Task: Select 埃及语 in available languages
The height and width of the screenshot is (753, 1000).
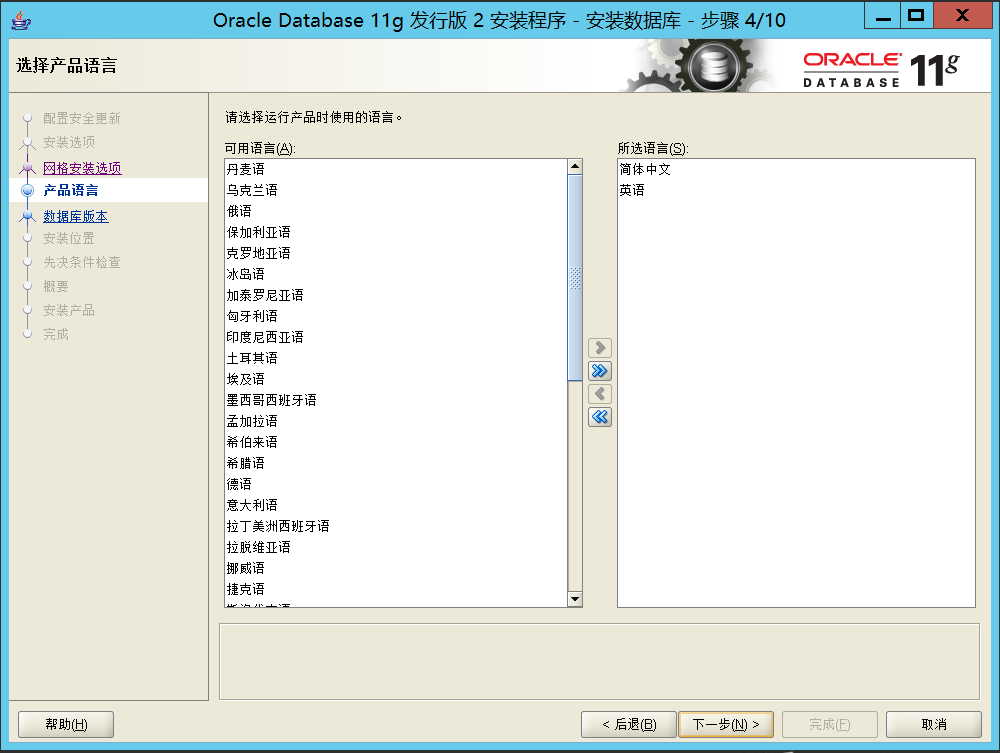Action: tap(395, 379)
